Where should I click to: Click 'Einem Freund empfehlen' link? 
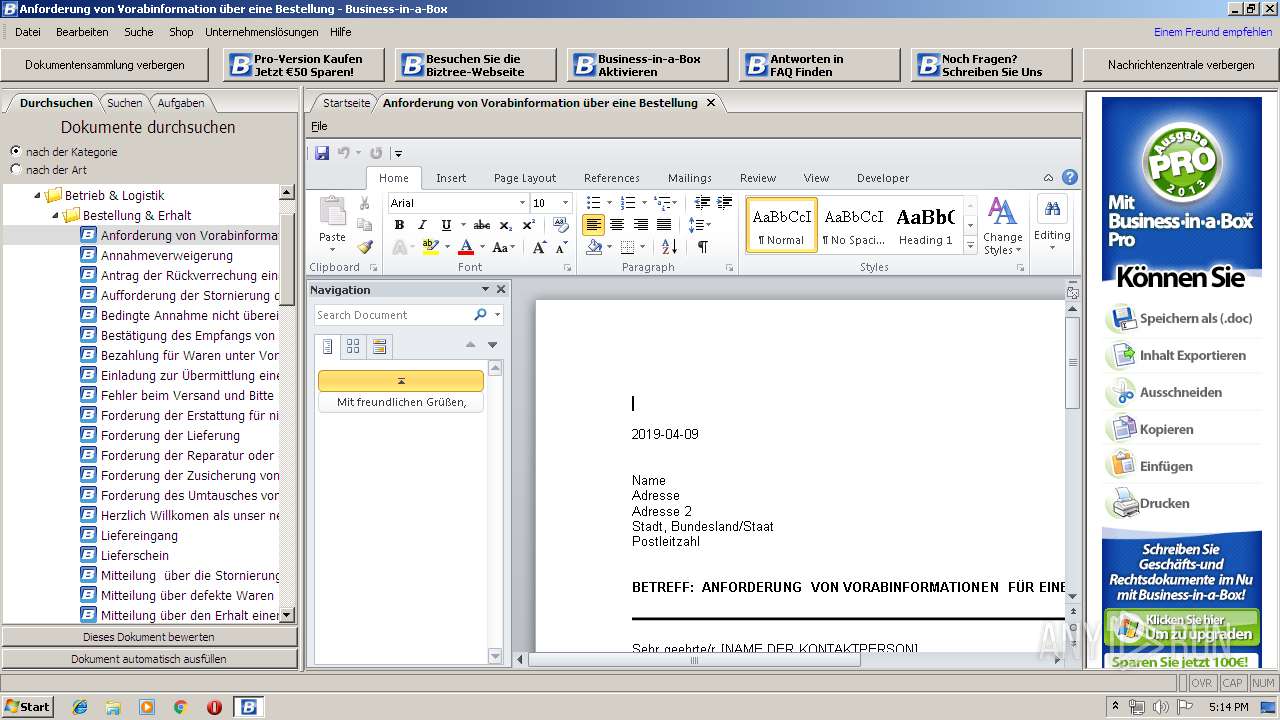click(1213, 32)
